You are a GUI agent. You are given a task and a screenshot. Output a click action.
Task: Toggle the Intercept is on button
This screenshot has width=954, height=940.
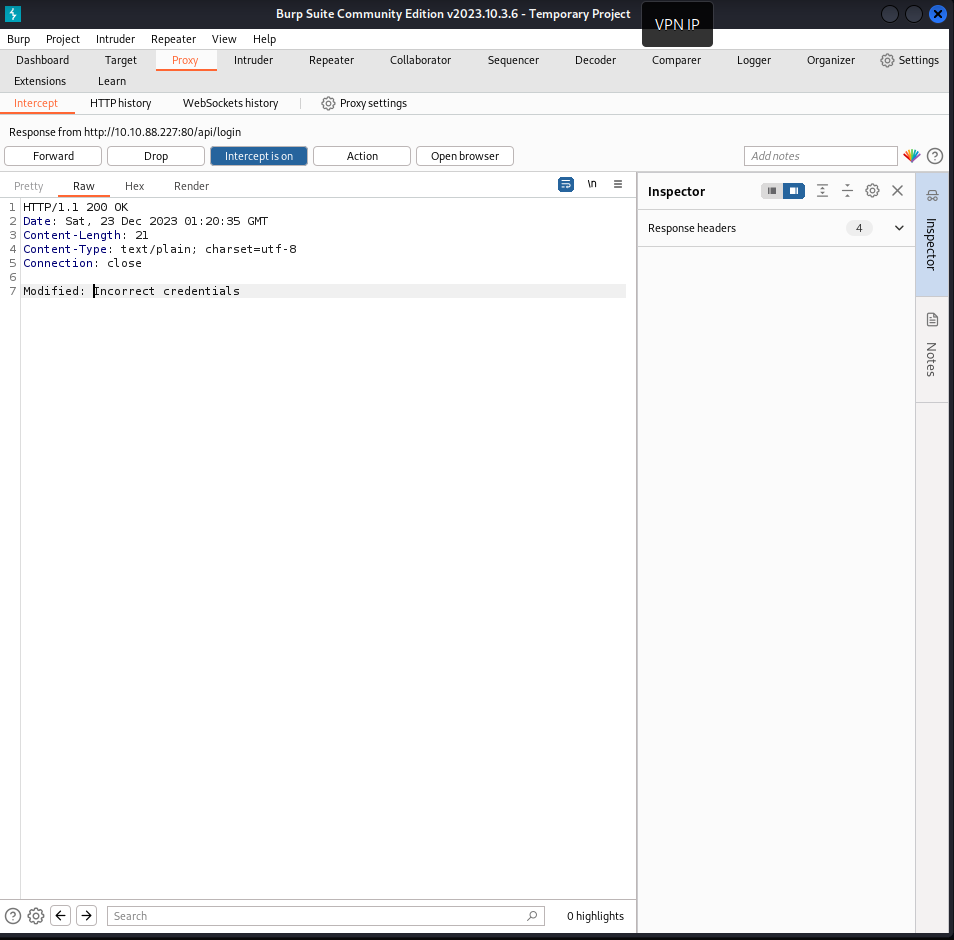pyautogui.click(x=259, y=156)
